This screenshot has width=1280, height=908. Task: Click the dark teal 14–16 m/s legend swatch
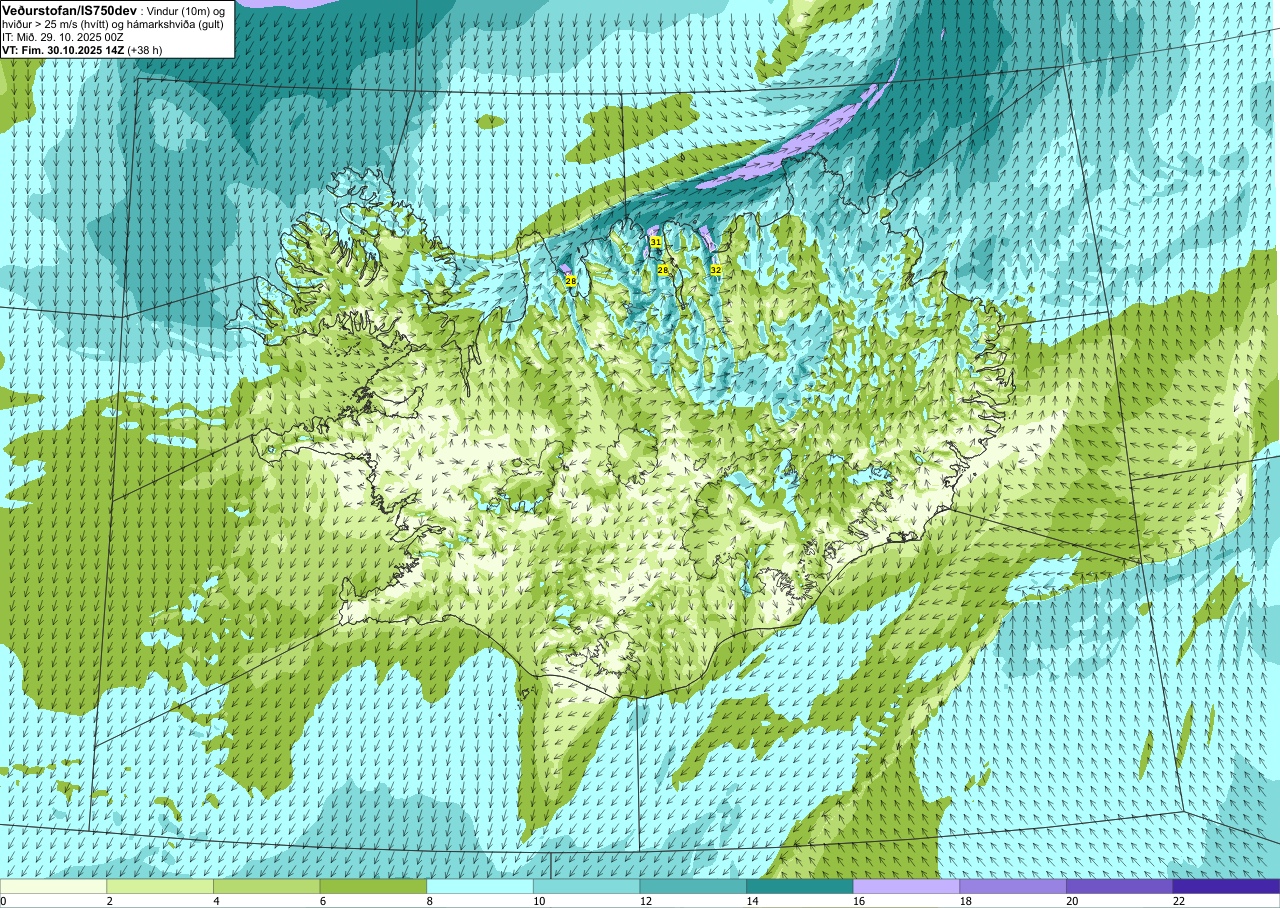tap(800, 886)
